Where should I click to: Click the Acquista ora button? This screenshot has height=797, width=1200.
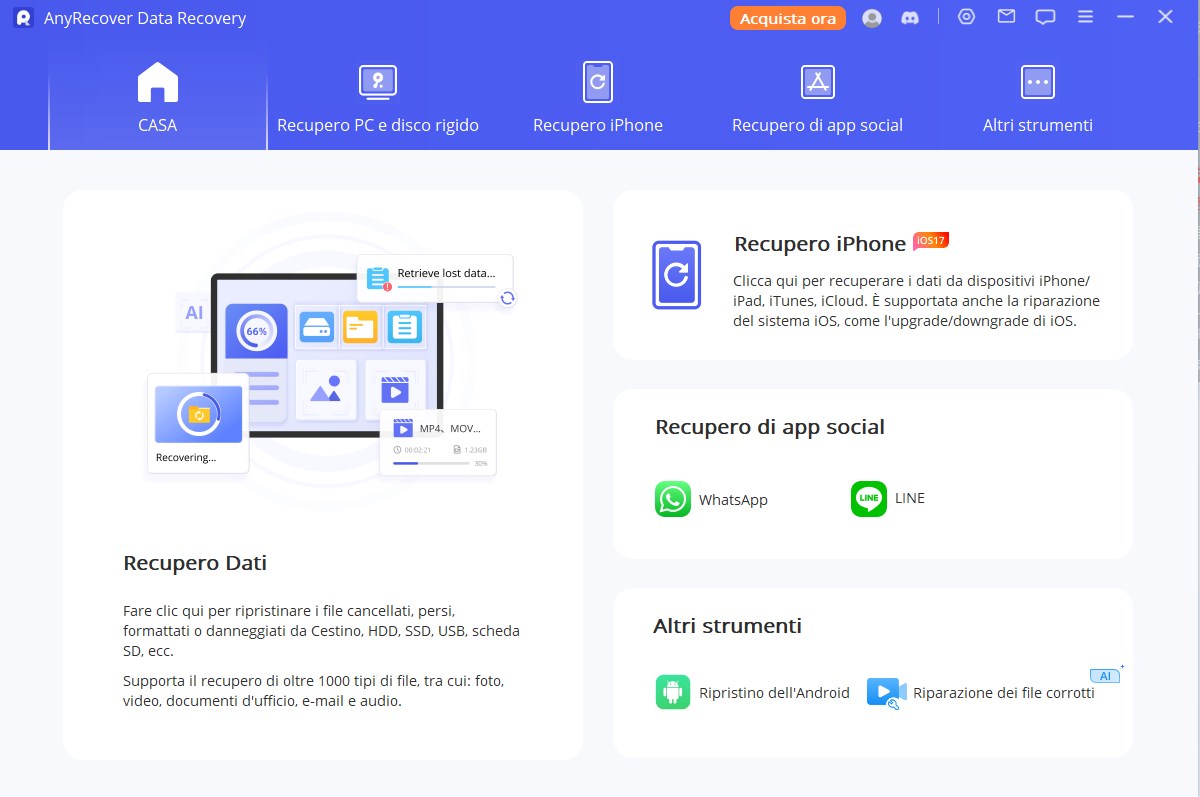[788, 18]
